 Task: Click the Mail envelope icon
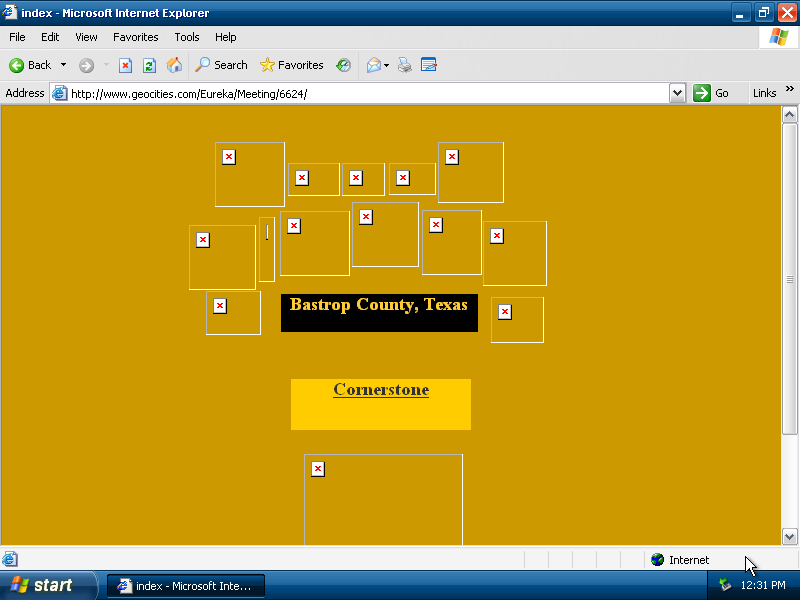point(373,65)
